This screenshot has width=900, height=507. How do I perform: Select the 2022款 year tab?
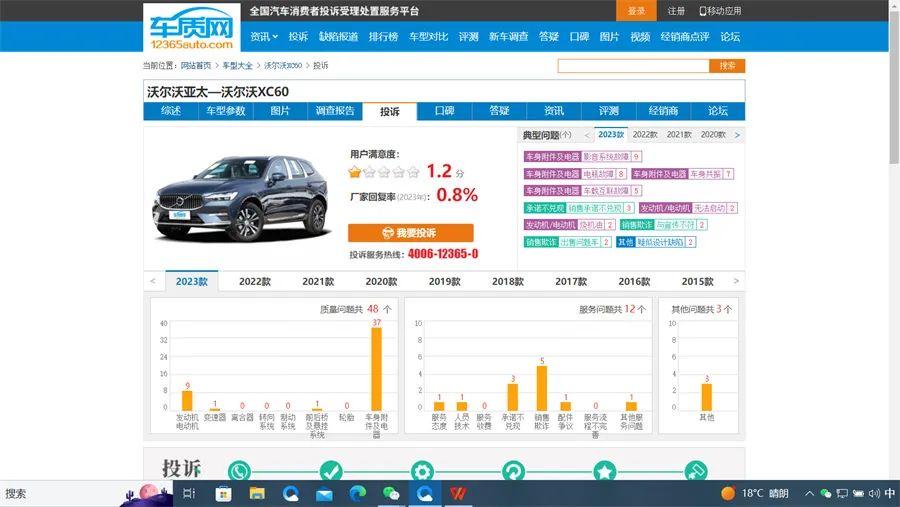(255, 282)
